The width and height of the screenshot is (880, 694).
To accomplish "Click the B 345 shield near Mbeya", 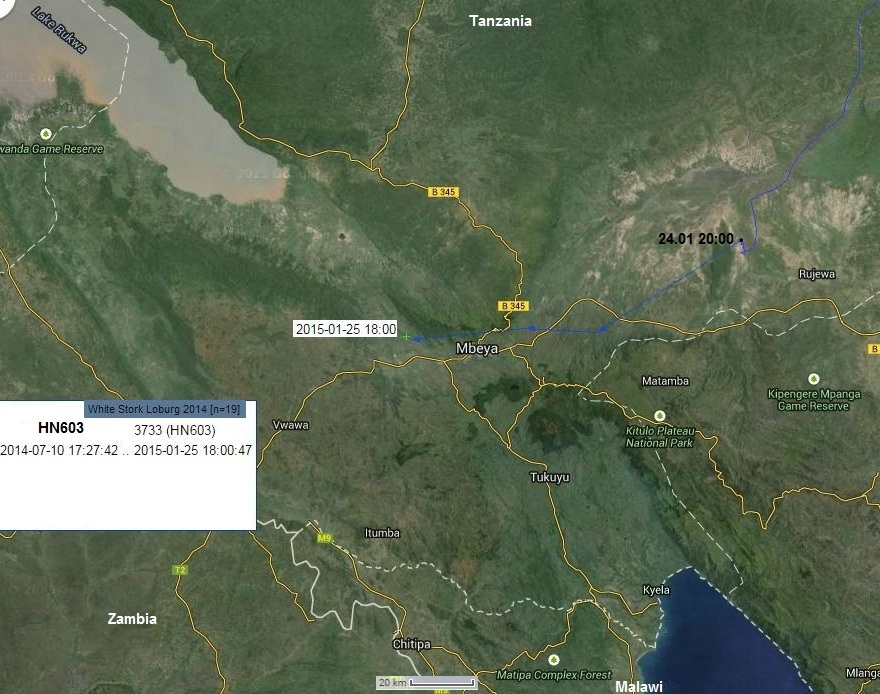I will 514,306.
